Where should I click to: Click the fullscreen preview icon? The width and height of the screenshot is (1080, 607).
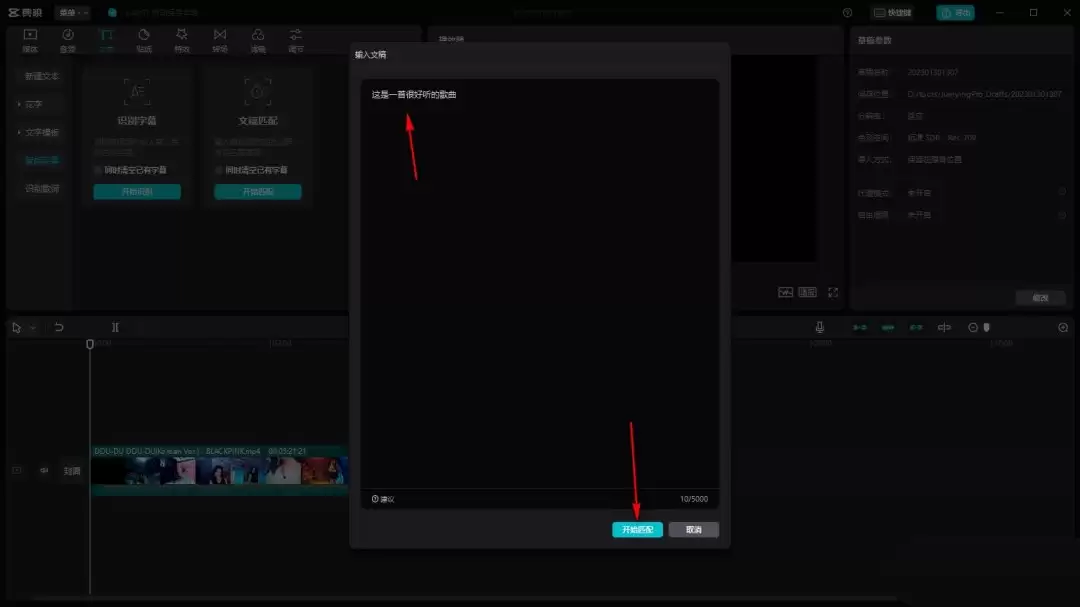tap(833, 292)
